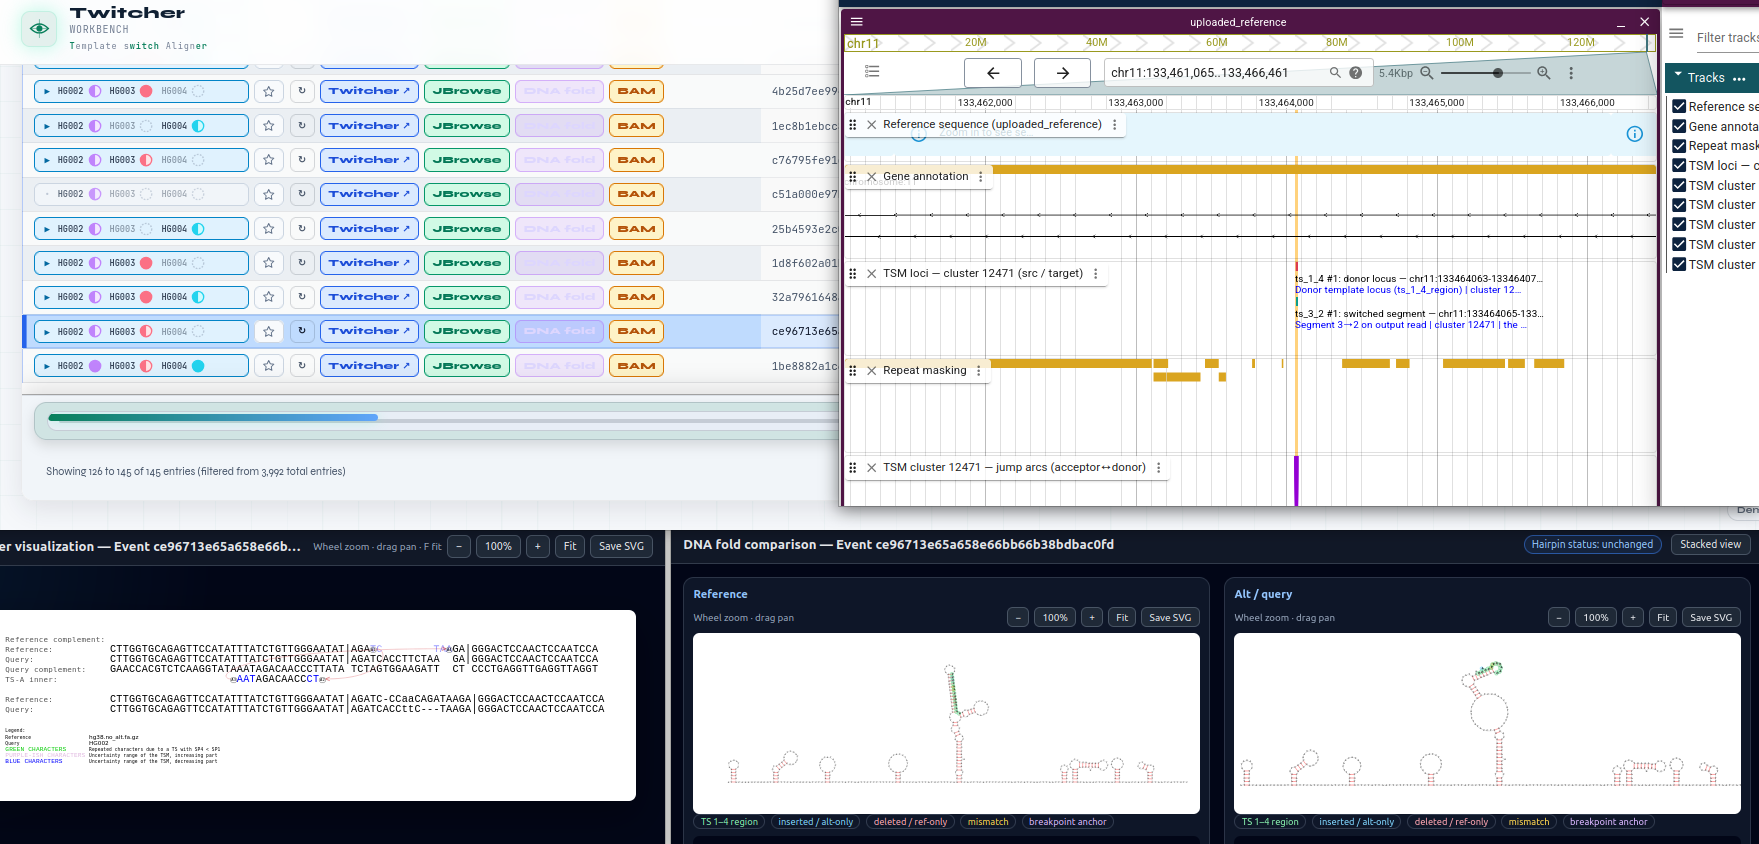Open track filter menu icon in sidebar
Viewport: 1759px width, 844px height.
[1676, 33]
